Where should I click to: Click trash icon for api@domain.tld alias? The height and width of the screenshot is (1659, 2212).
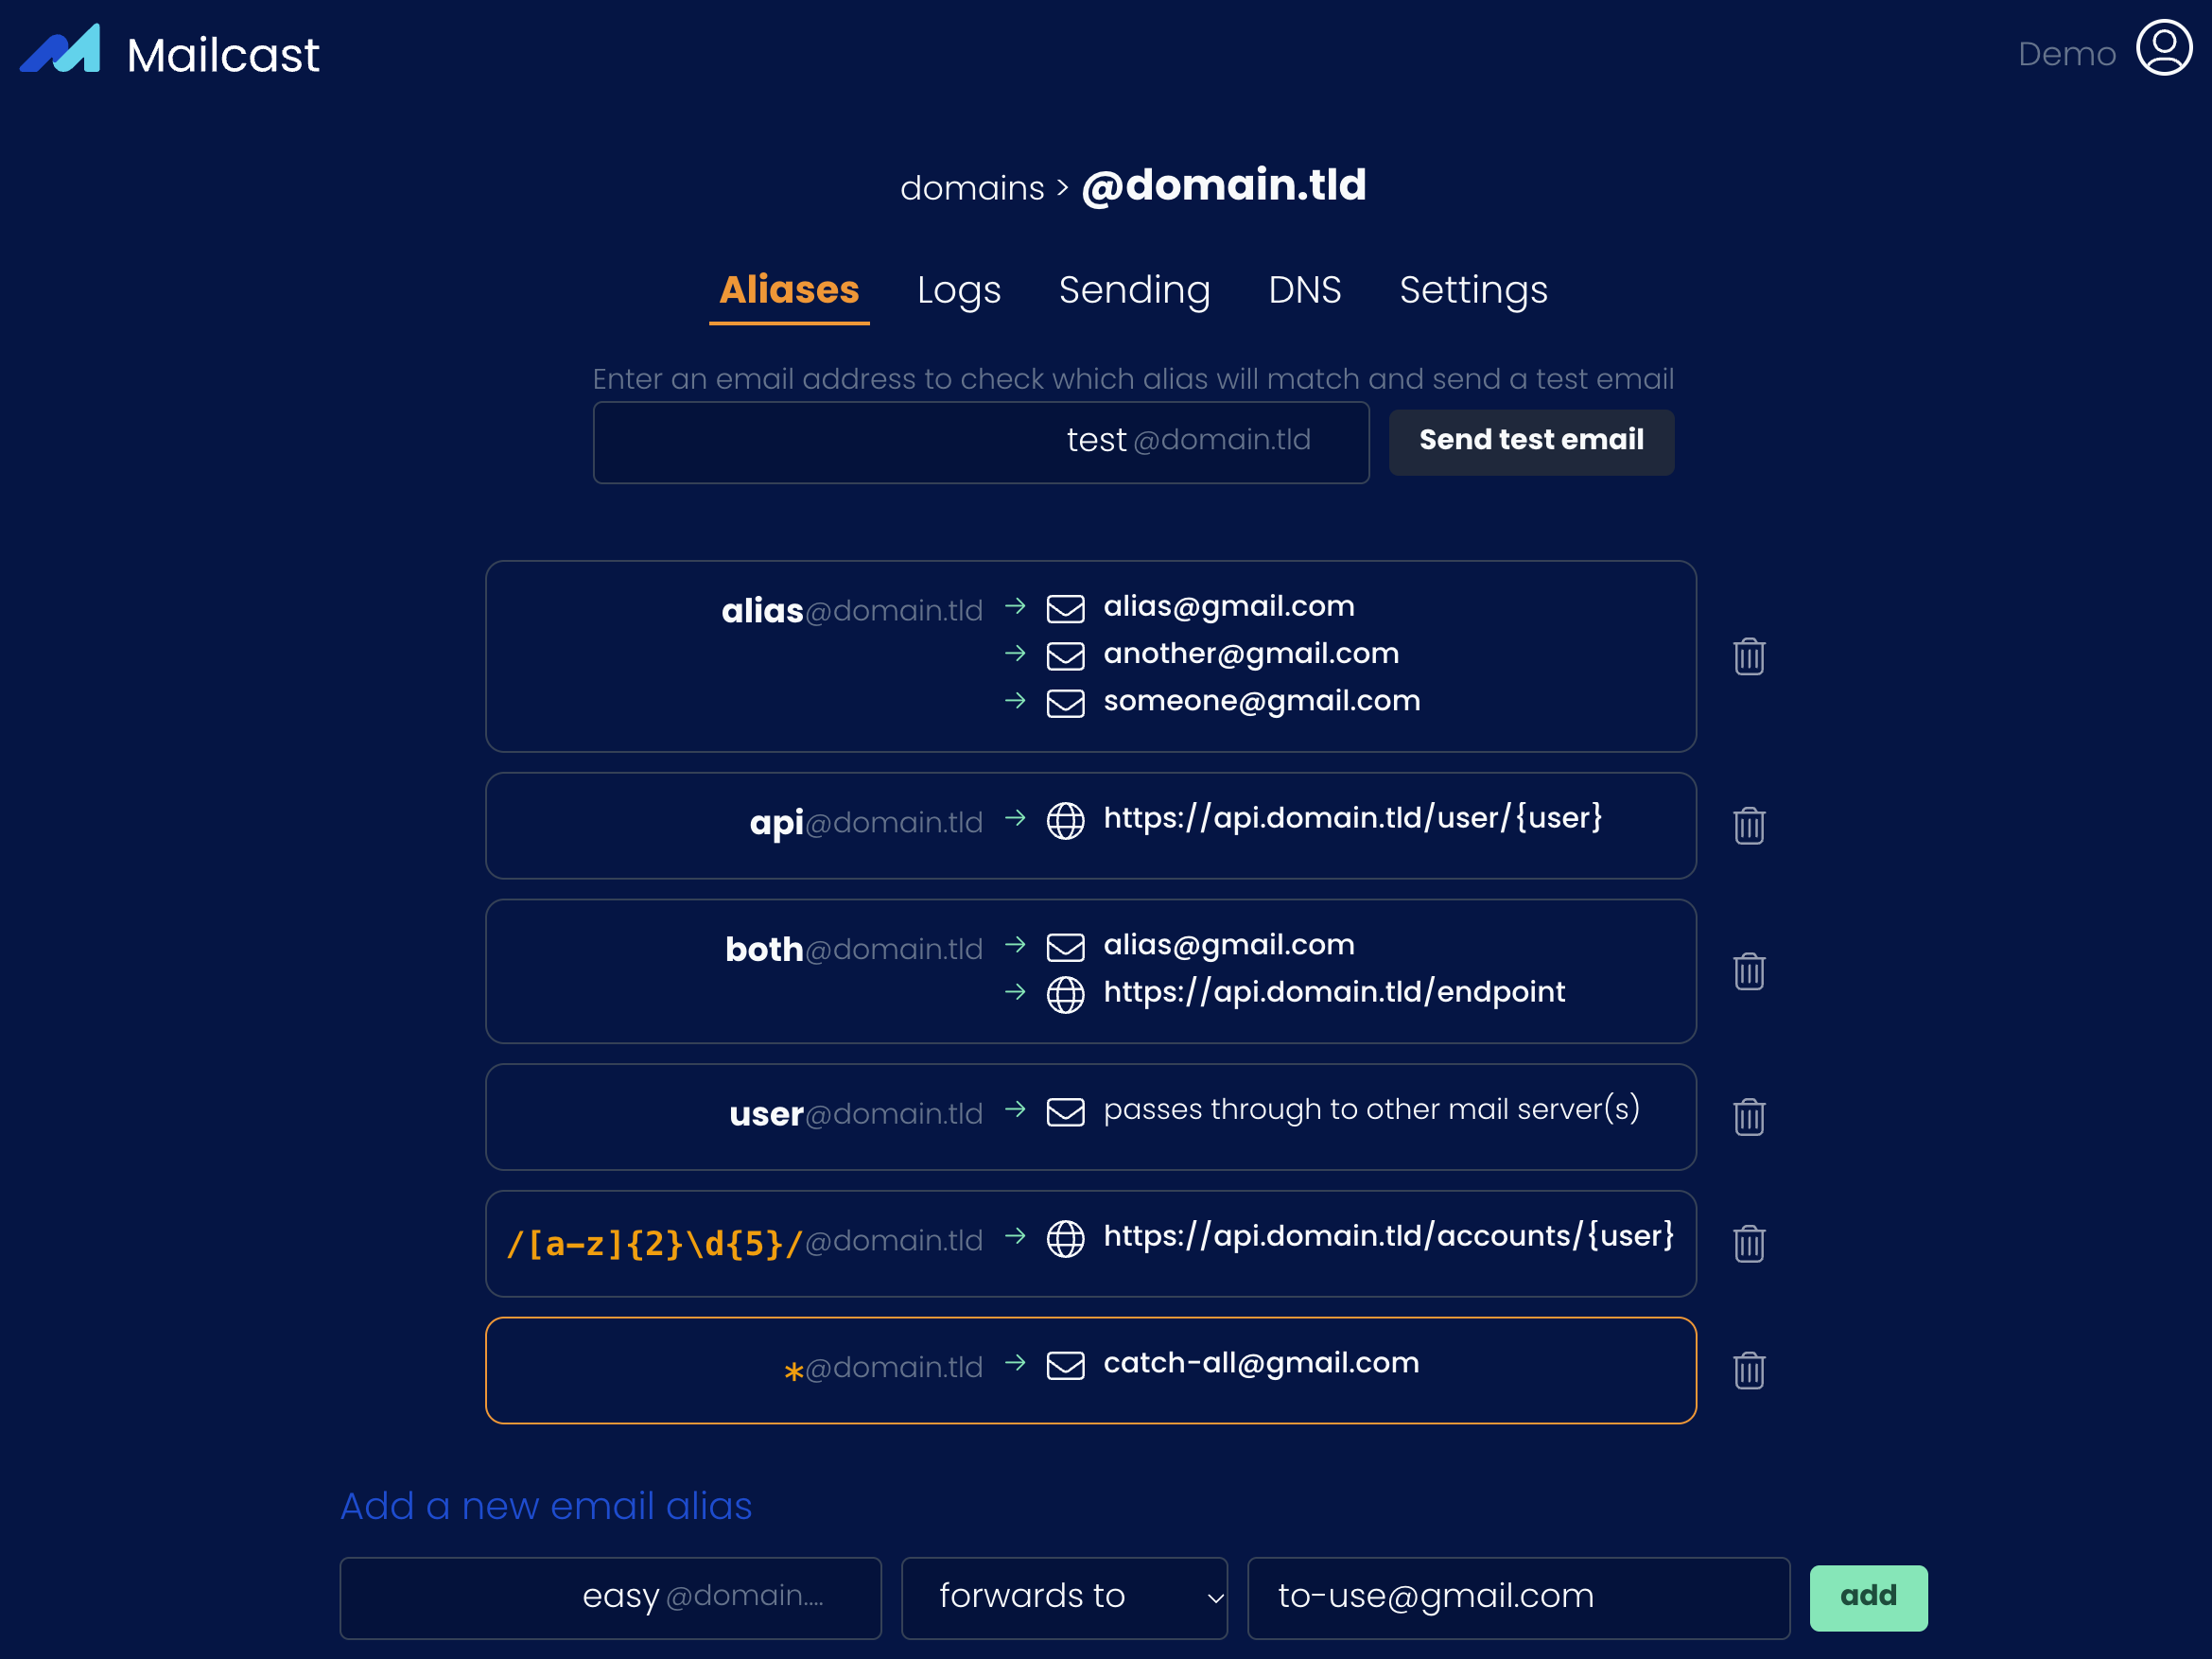click(1748, 826)
